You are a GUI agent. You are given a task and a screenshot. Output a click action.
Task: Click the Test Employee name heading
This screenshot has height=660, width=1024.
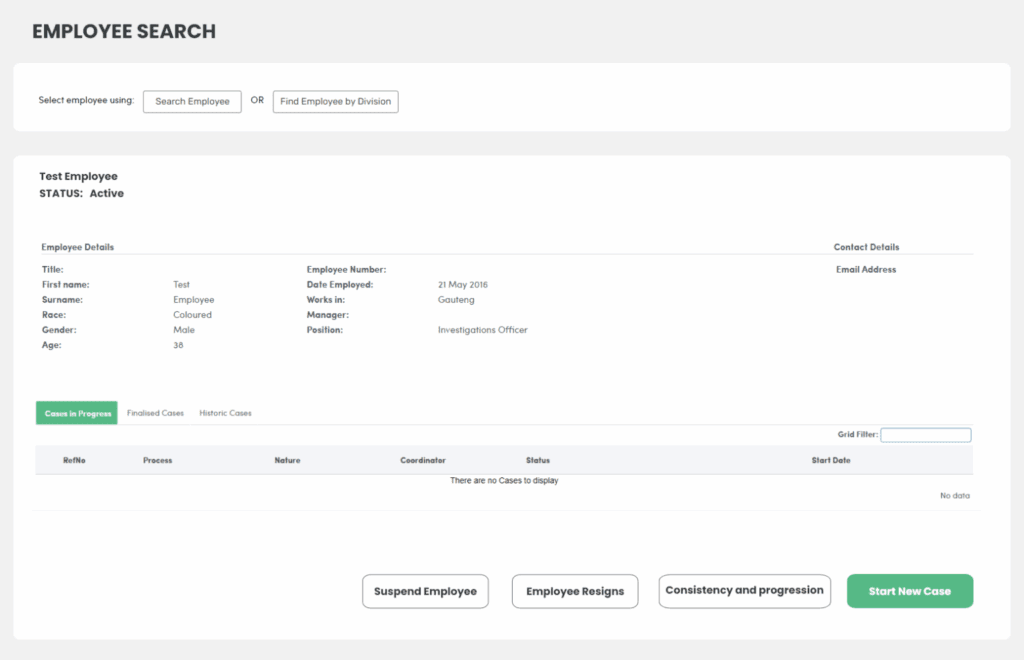click(78, 176)
